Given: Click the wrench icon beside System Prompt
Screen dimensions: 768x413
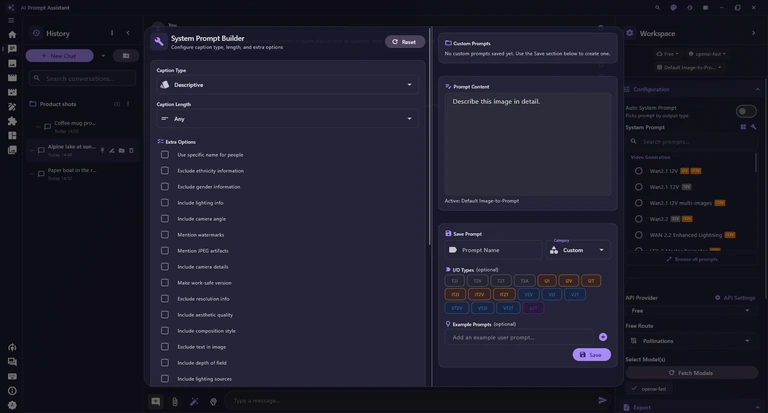Looking at the screenshot, I should click(x=753, y=127).
